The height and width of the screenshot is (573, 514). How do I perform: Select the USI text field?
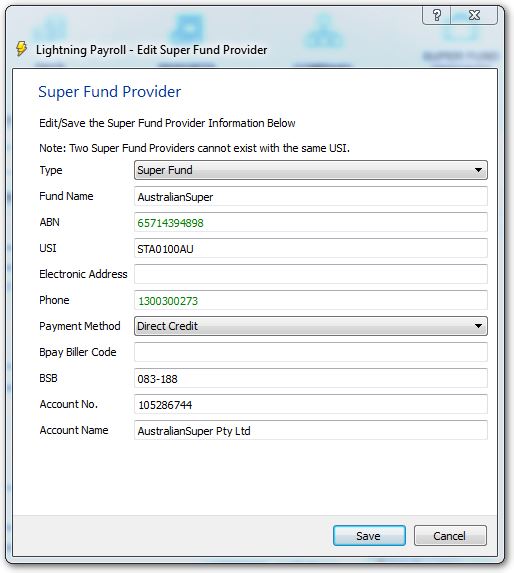pyautogui.click(x=311, y=248)
